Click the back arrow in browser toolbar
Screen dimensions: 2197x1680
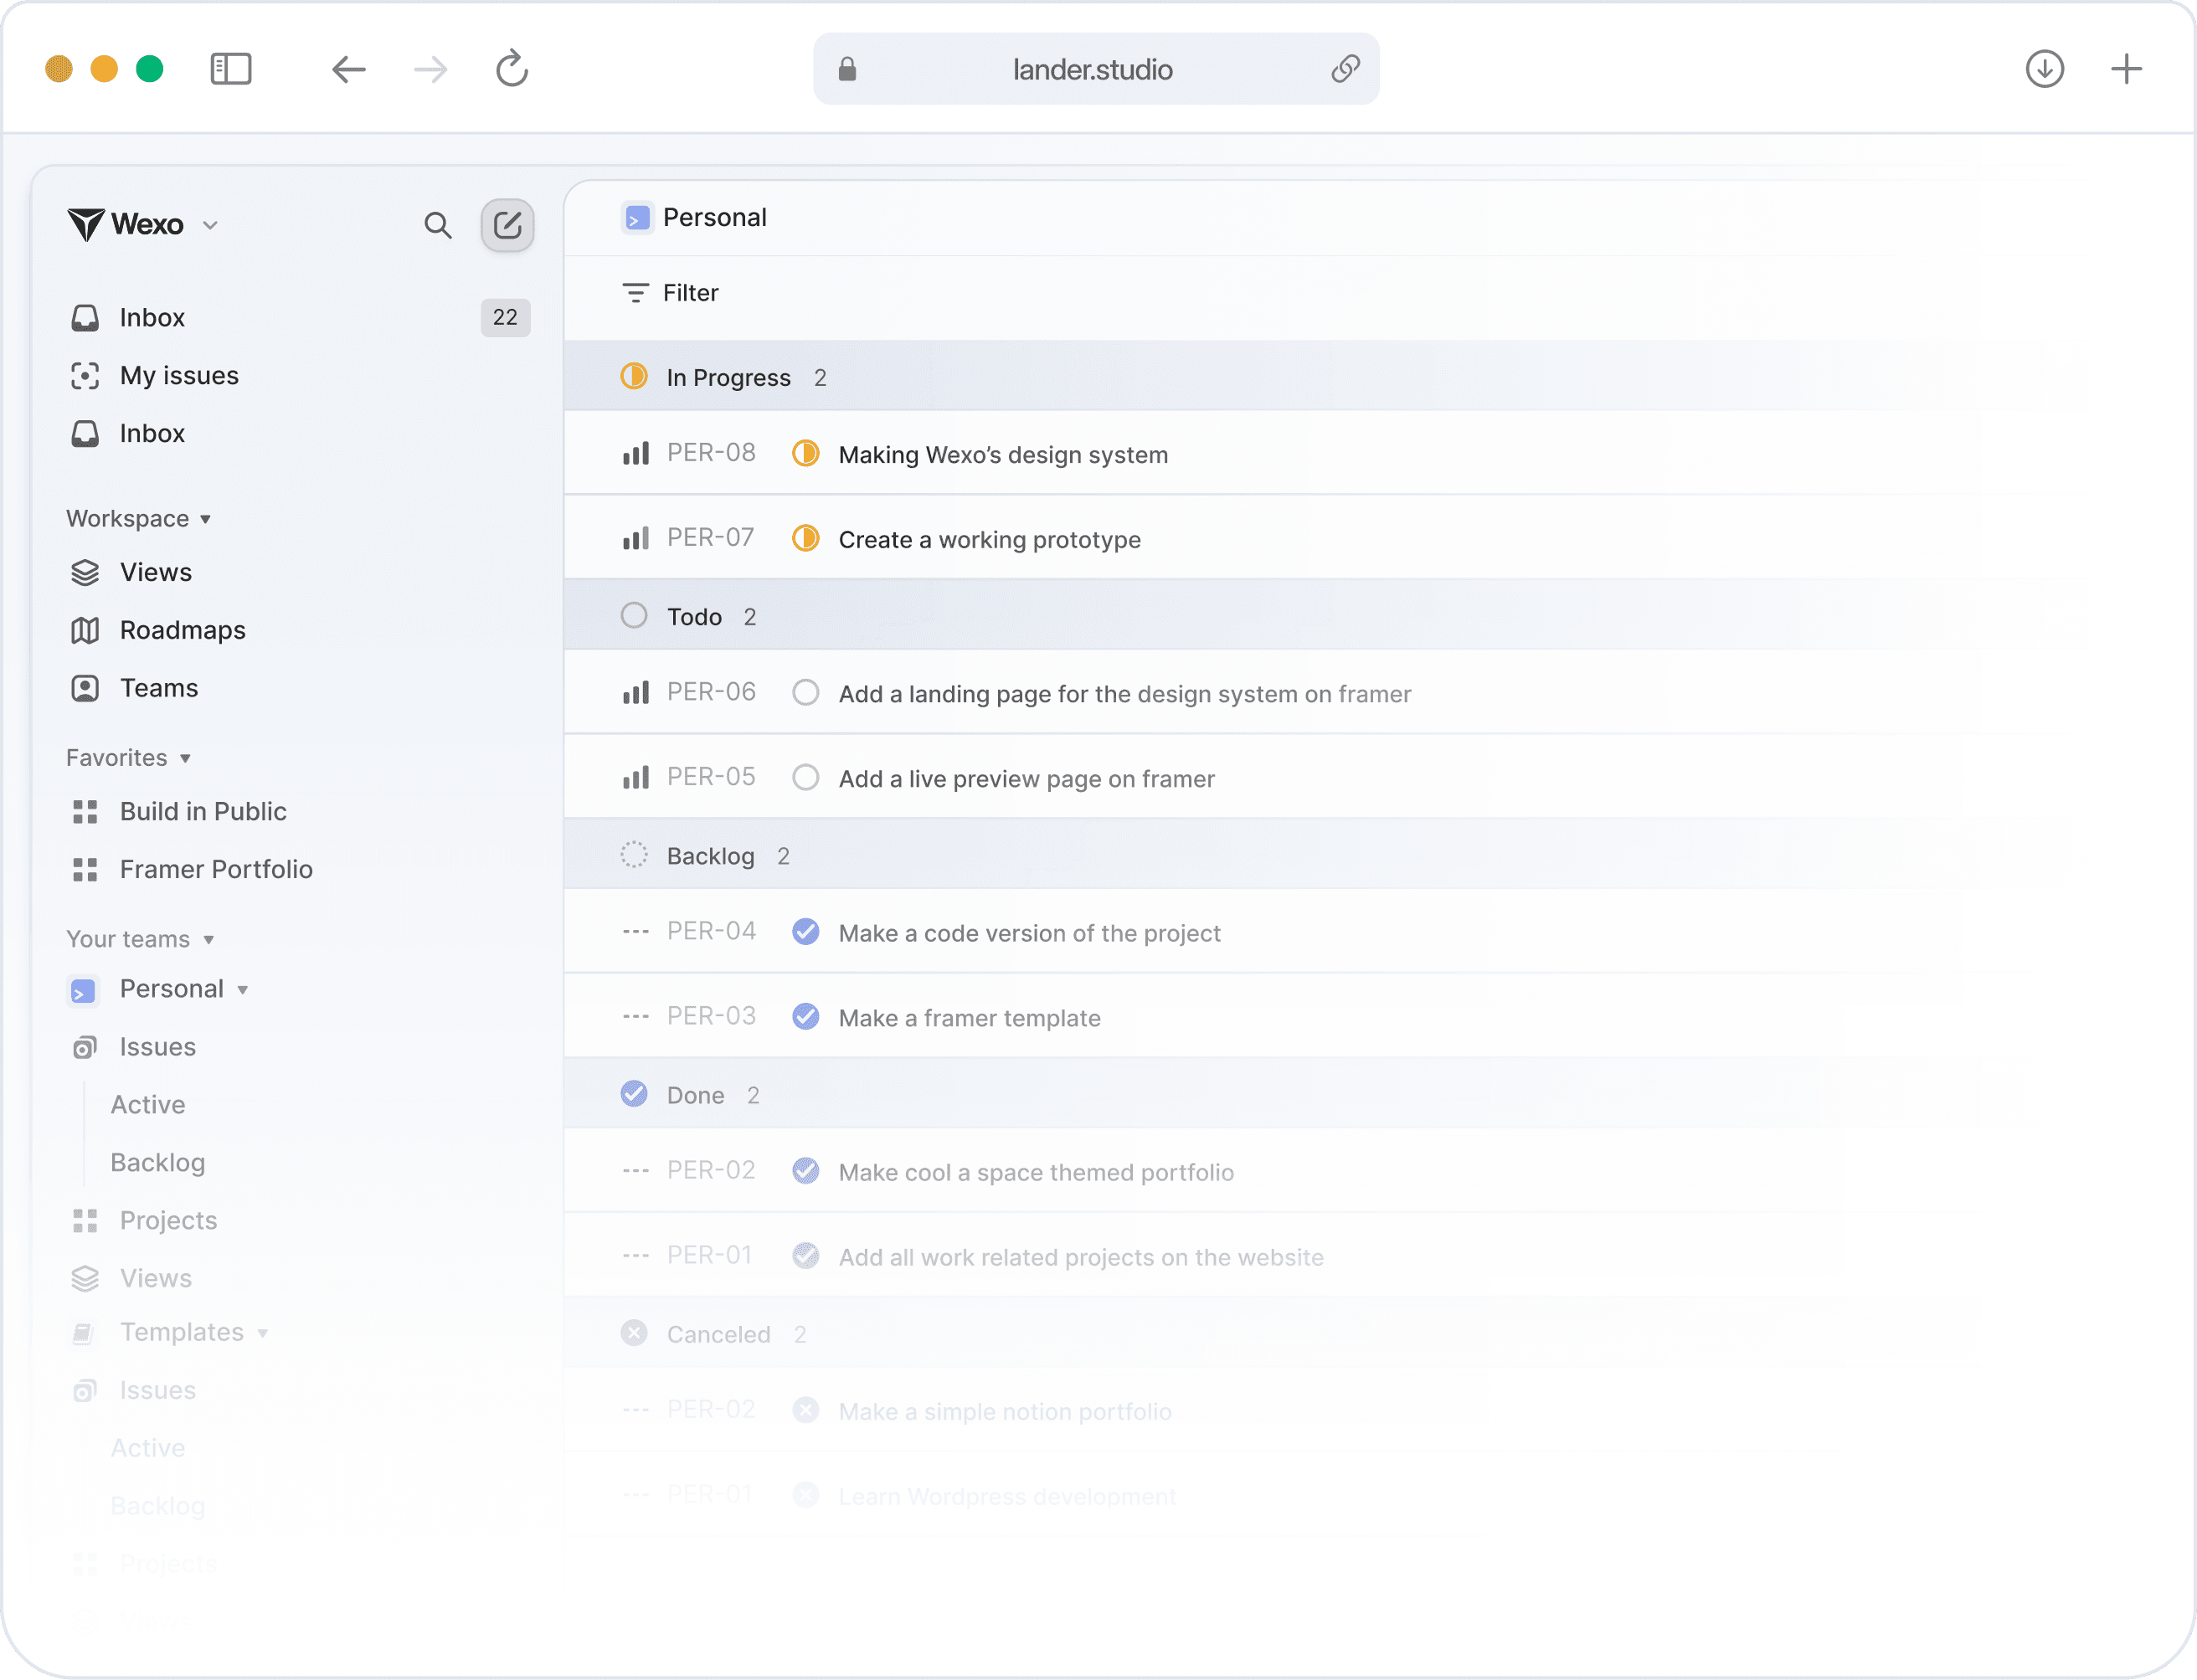(349, 69)
